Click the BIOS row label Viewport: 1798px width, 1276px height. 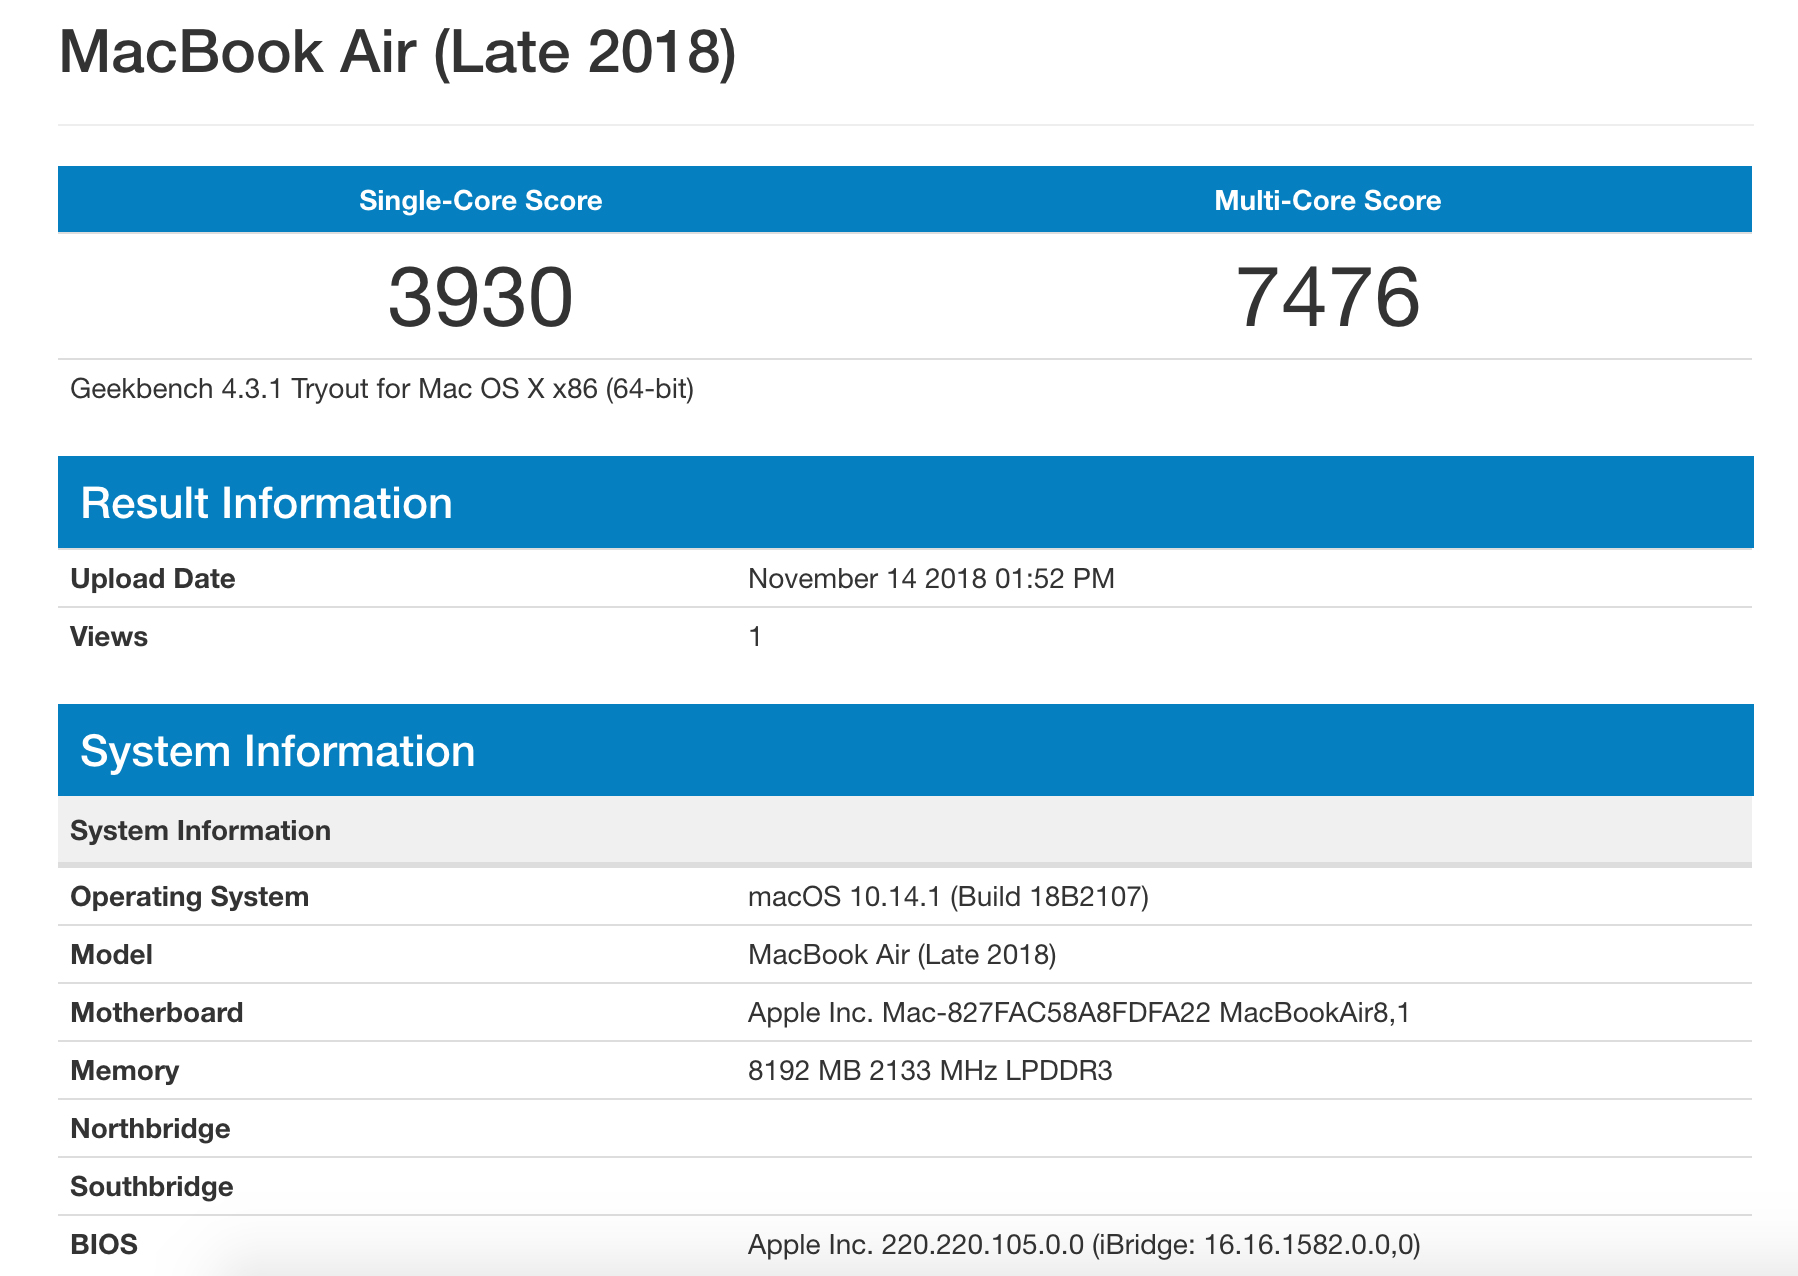click(x=104, y=1245)
